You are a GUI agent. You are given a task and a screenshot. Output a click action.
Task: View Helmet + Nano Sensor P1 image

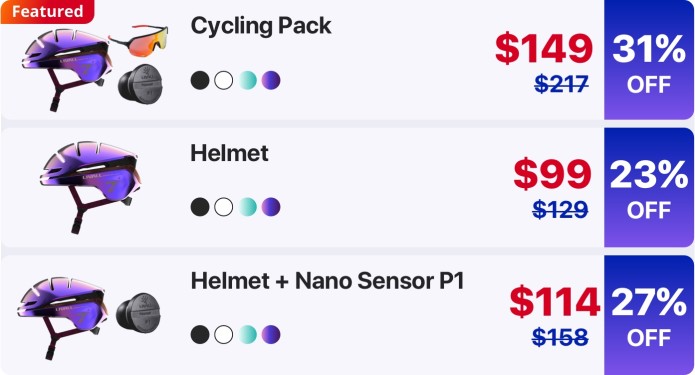[x=89, y=318]
